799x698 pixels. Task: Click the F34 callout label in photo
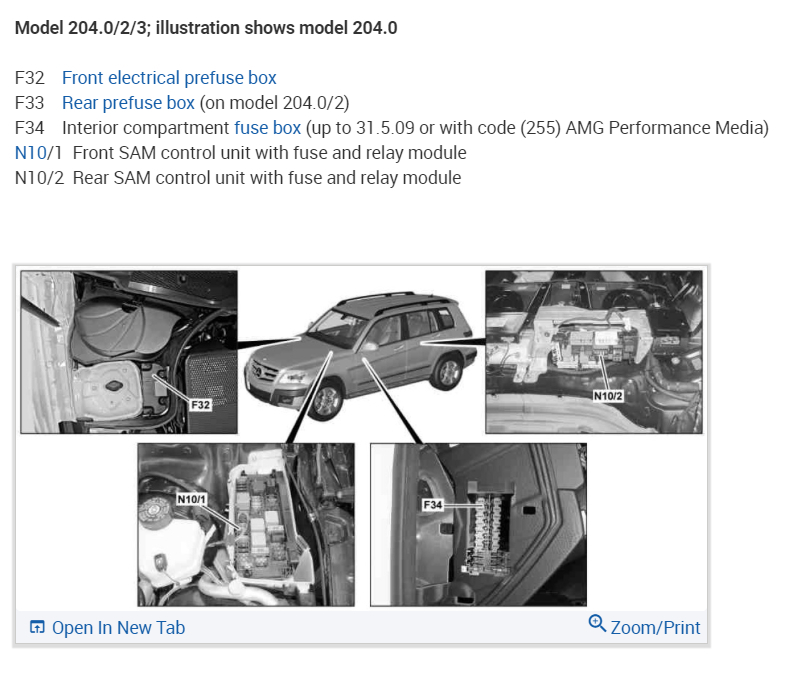coord(433,505)
